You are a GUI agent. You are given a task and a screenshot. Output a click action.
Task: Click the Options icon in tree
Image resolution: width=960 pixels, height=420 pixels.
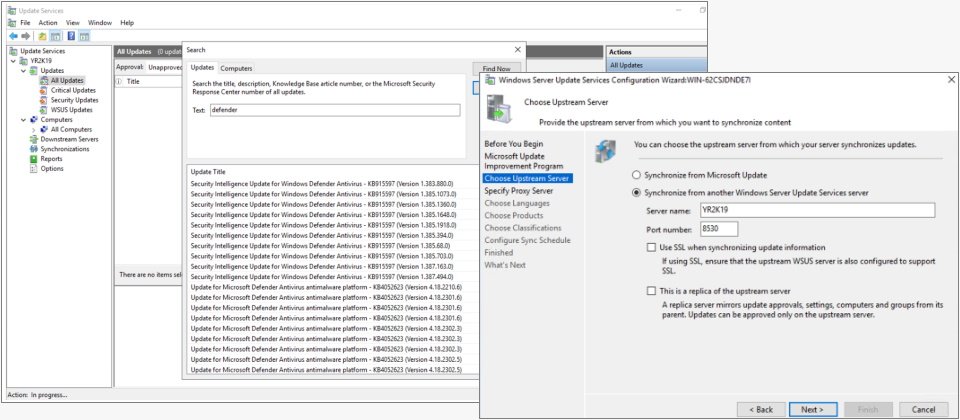point(34,169)
